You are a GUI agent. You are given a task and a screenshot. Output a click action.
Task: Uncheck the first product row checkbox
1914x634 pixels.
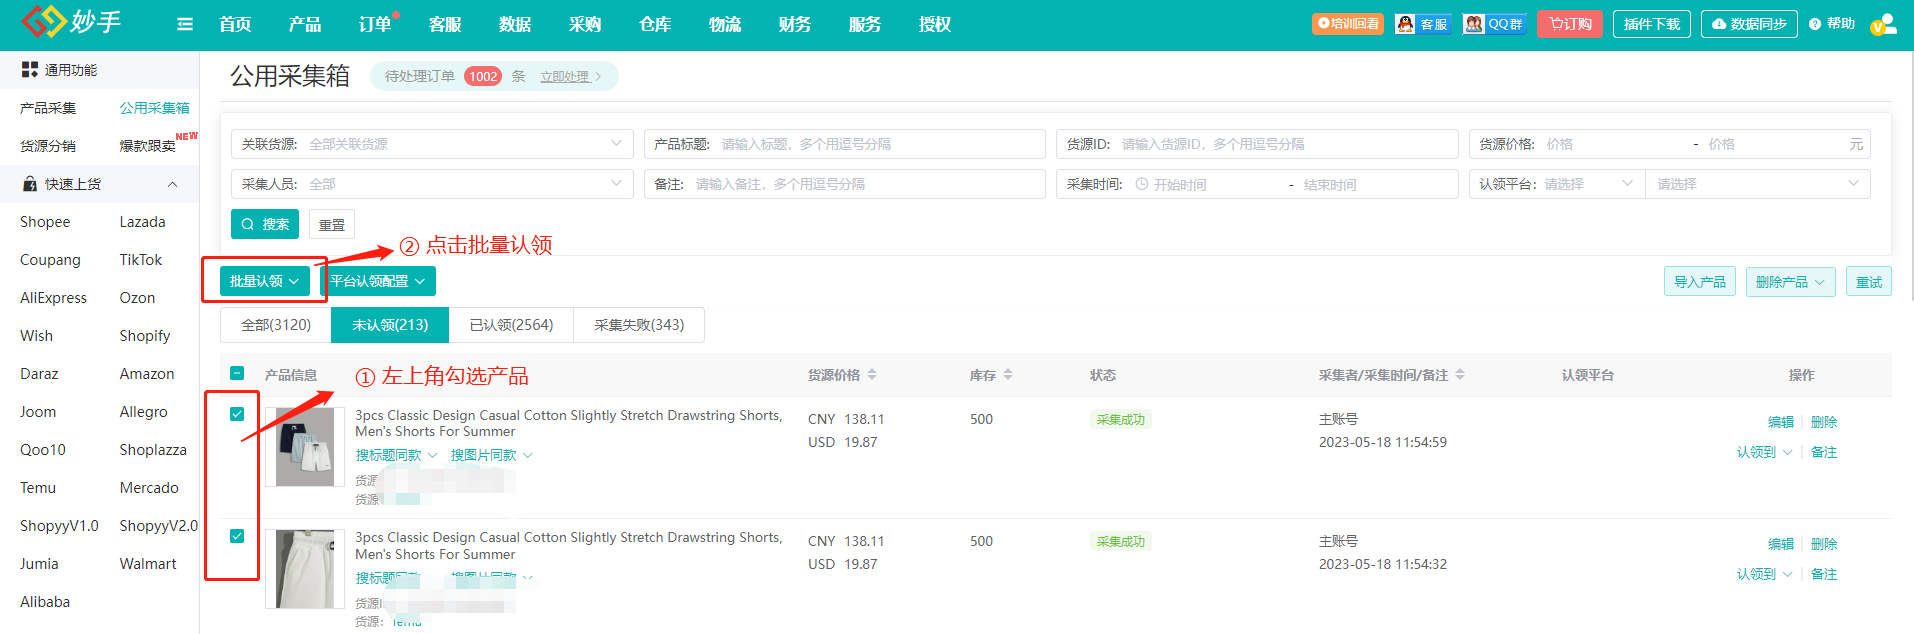tap(237, 414)
